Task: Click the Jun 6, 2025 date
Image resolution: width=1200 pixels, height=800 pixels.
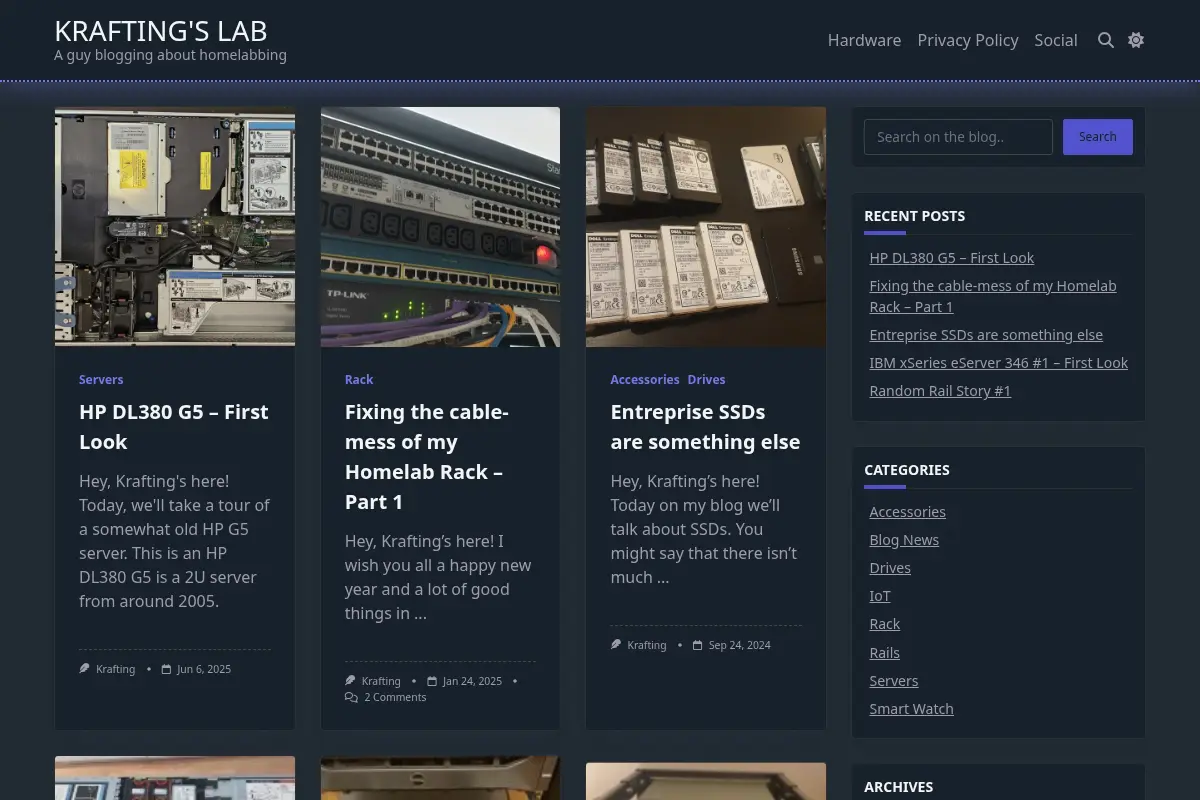Action: 204,669
